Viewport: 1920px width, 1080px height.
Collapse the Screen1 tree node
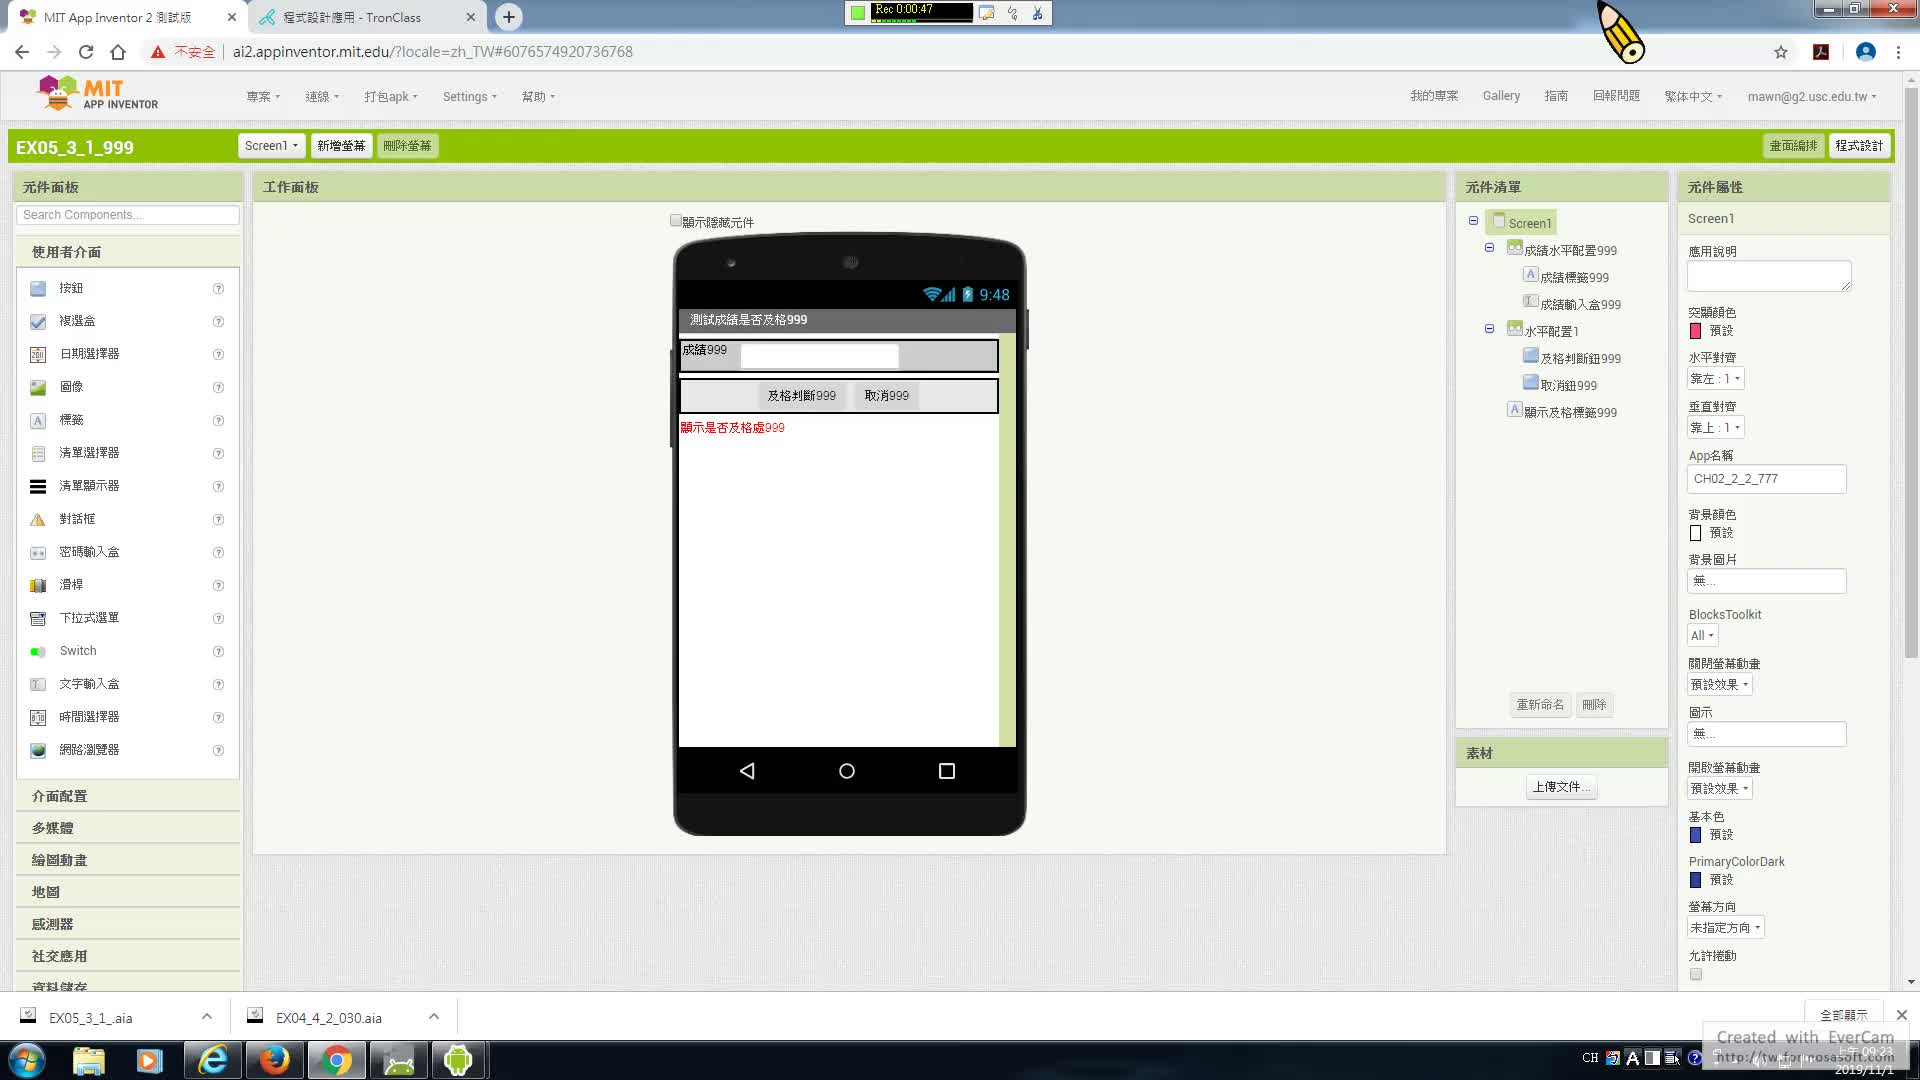tap(1473, 221)
